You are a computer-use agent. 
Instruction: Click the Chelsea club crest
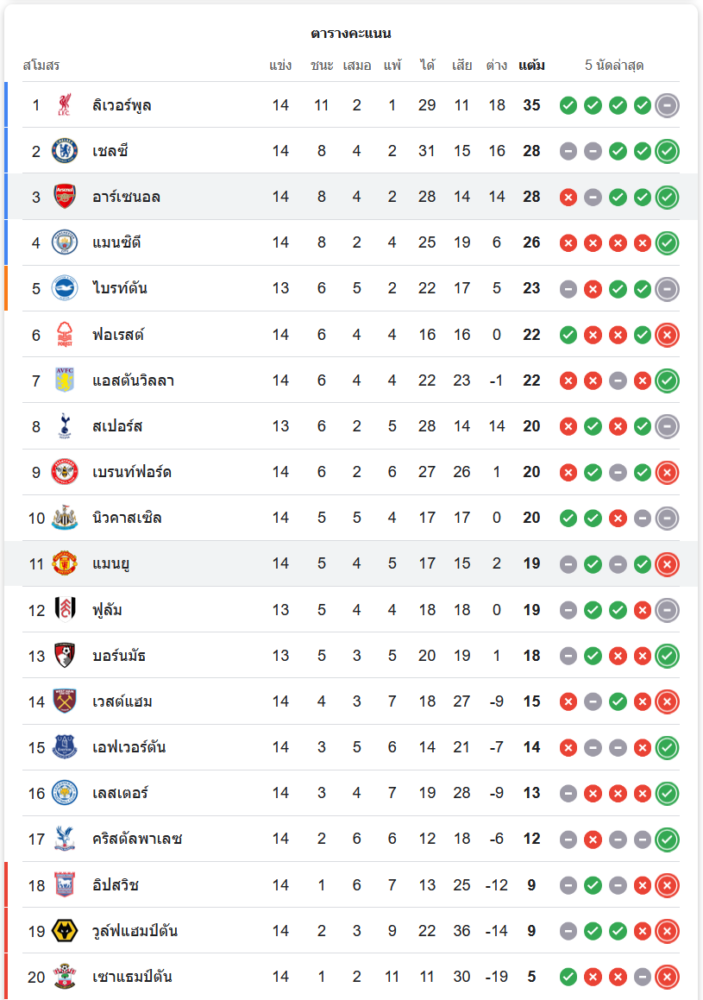point(65,151)
